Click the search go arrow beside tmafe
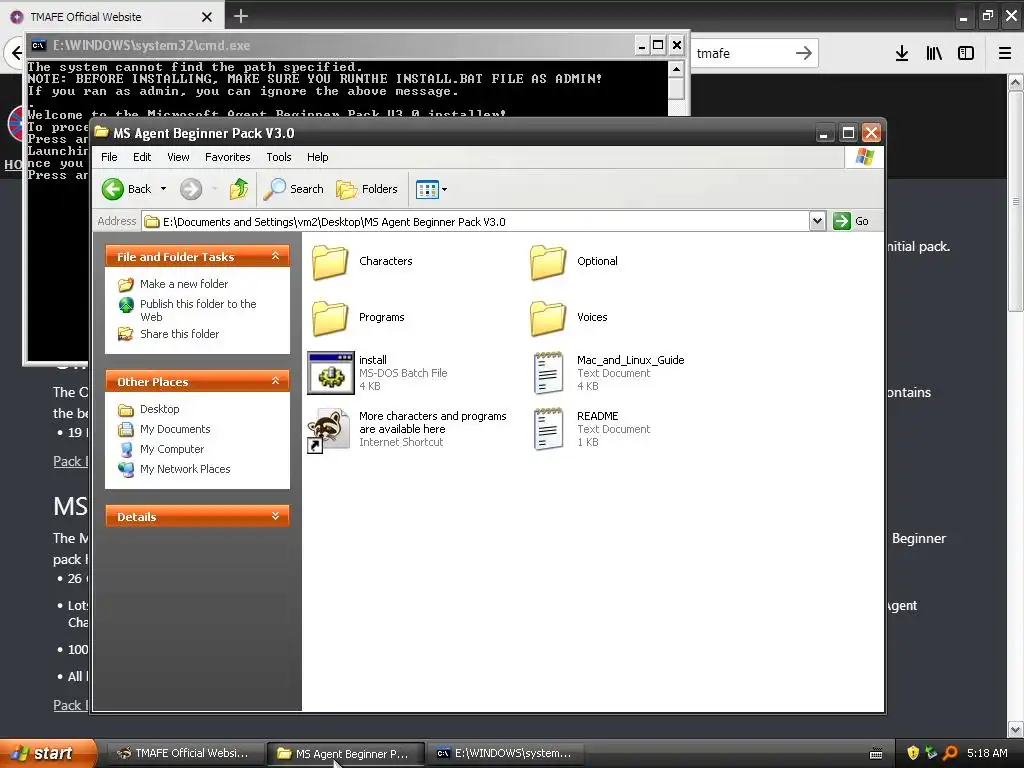Viewport: 1024px width, 768px height. click(804, 54)
